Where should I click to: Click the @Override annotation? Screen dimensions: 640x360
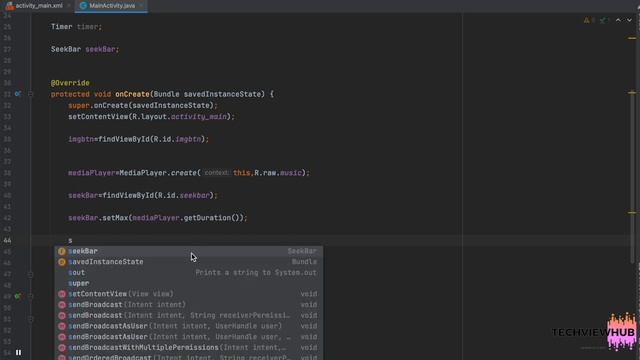(x=70, y=83)
